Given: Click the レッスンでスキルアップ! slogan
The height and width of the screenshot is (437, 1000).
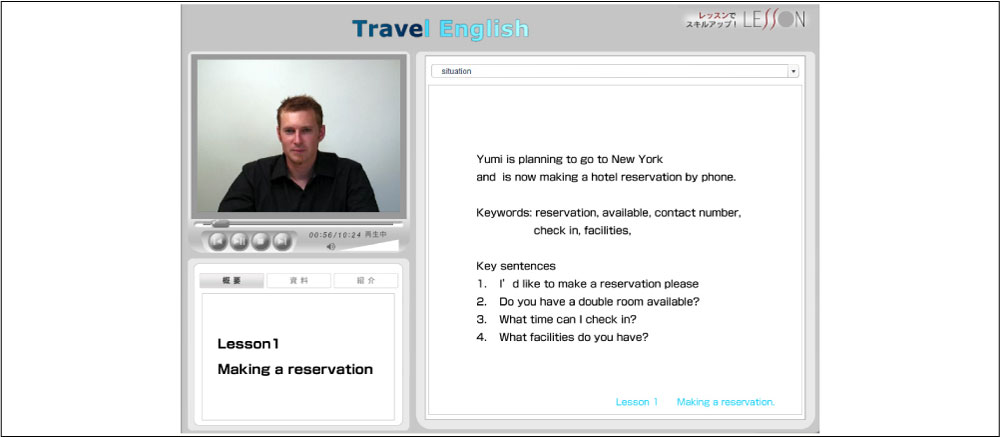Looking at the screenshot, I should [711, 20].
